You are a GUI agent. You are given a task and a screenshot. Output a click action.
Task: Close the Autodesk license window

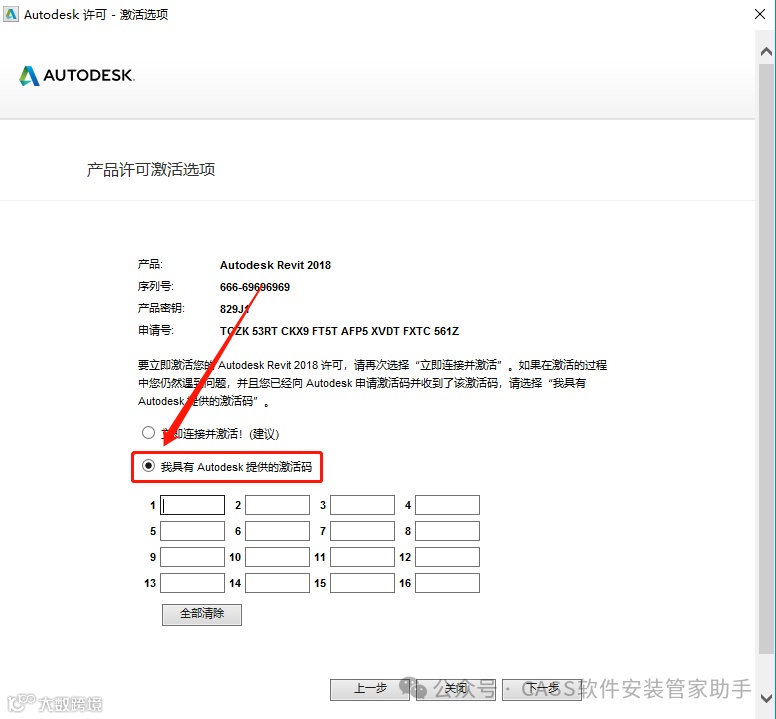point(760,14)
